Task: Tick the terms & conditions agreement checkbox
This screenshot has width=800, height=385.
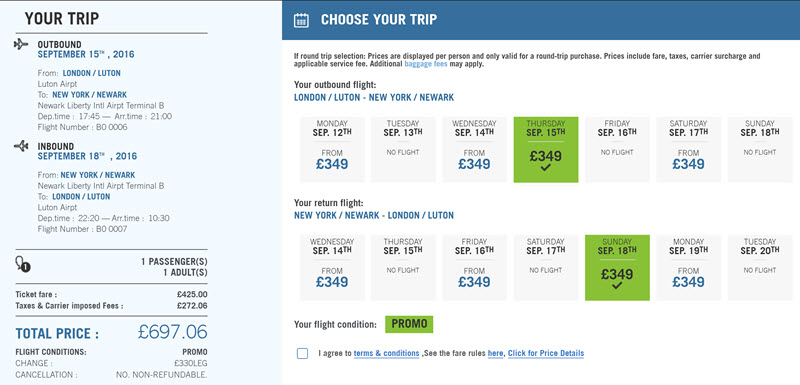Action: 302,353
